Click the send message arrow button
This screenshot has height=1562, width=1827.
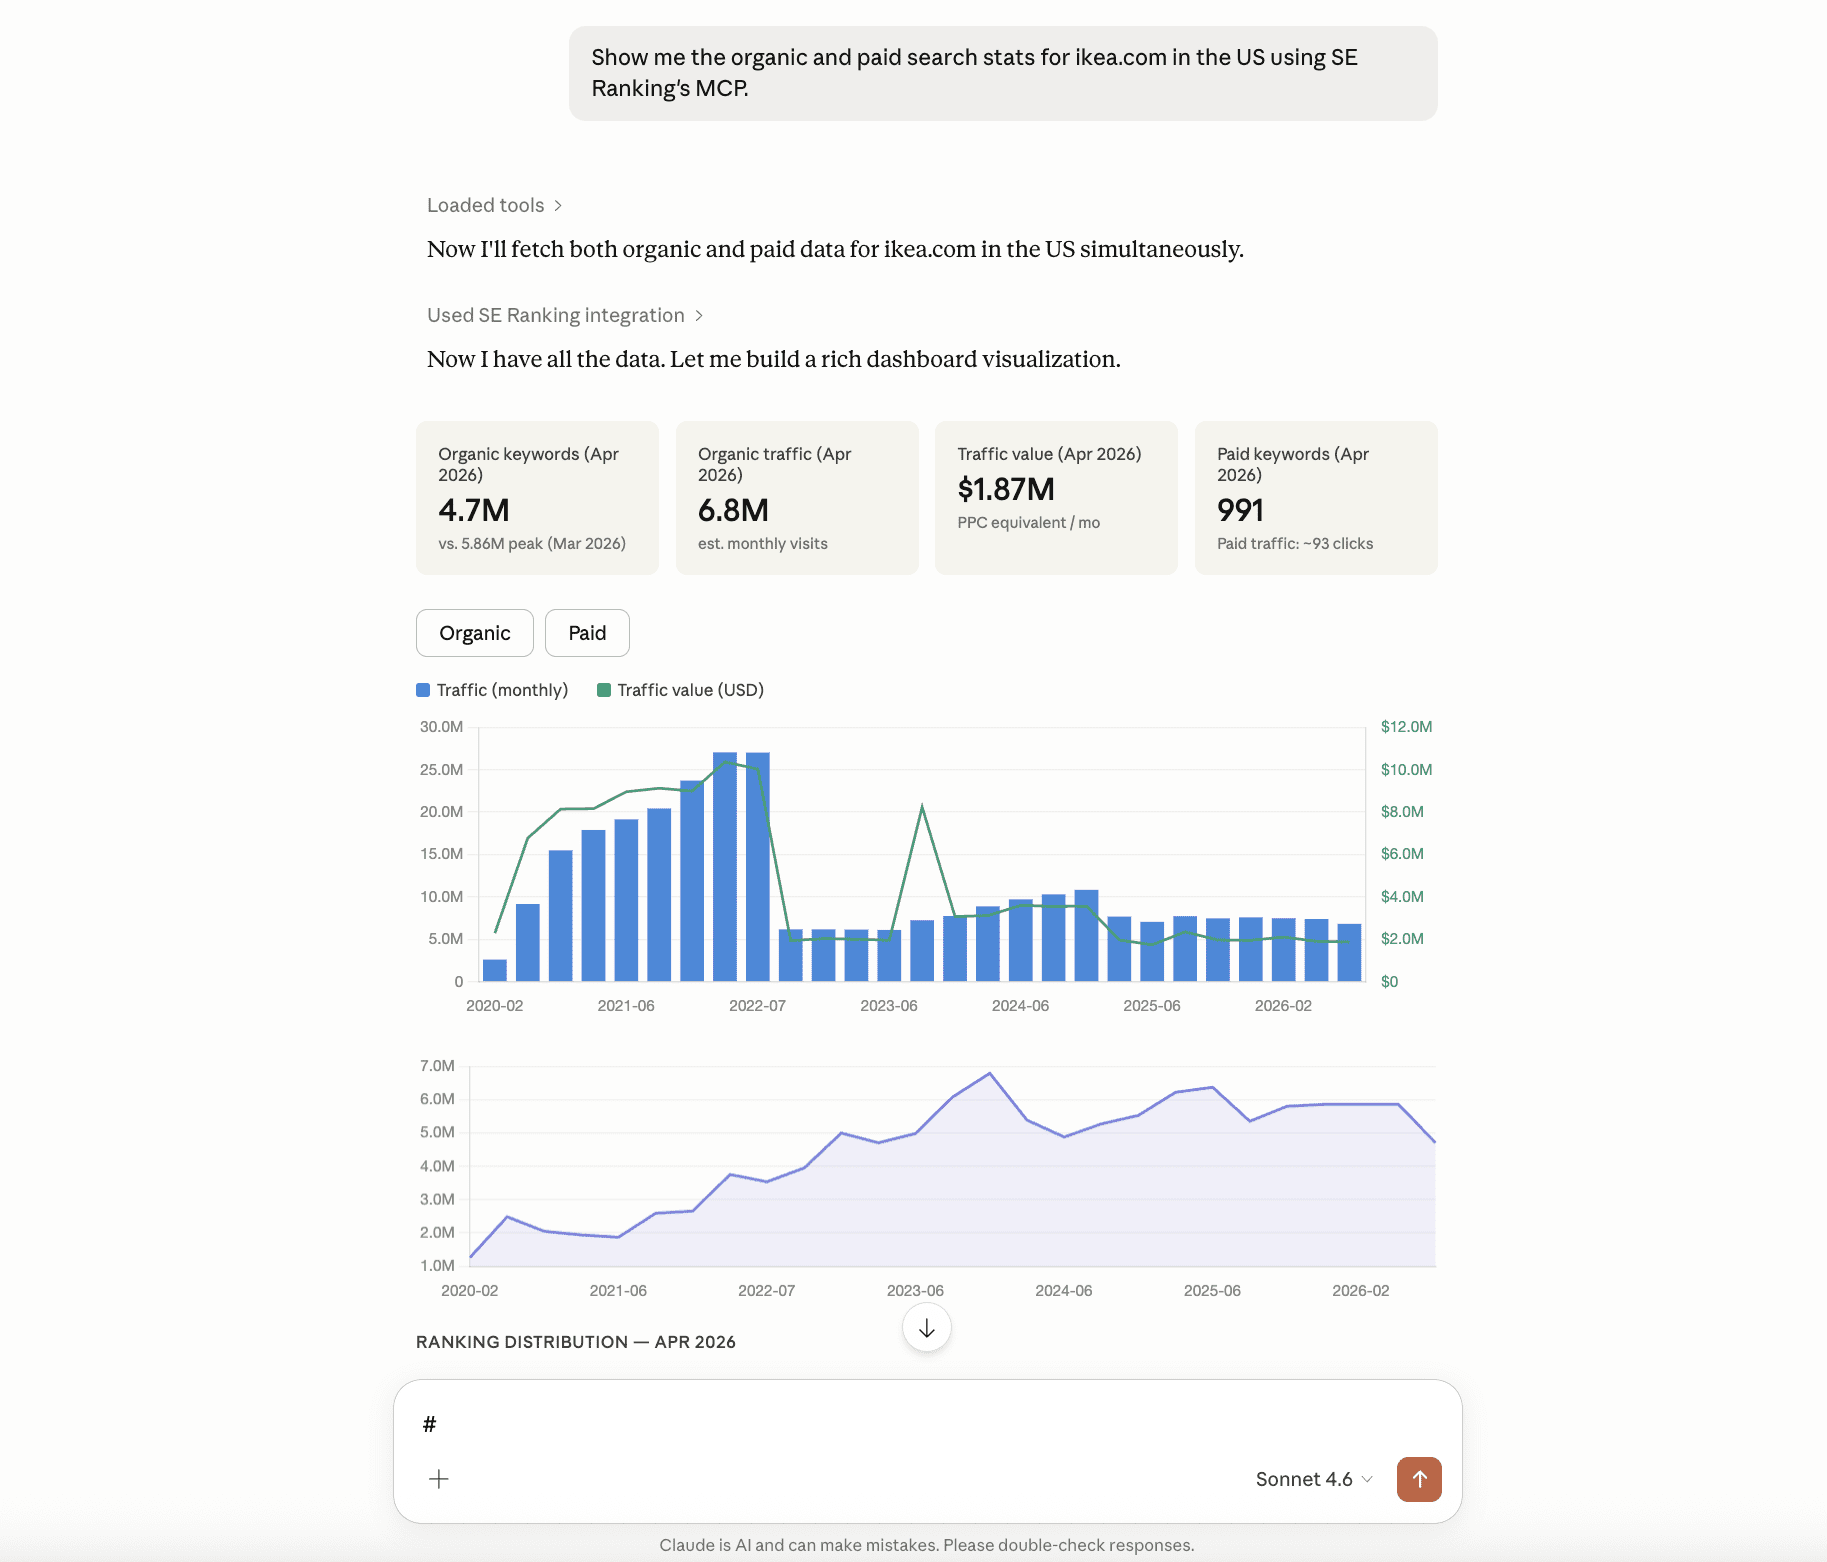[x=1419, y=1479]
